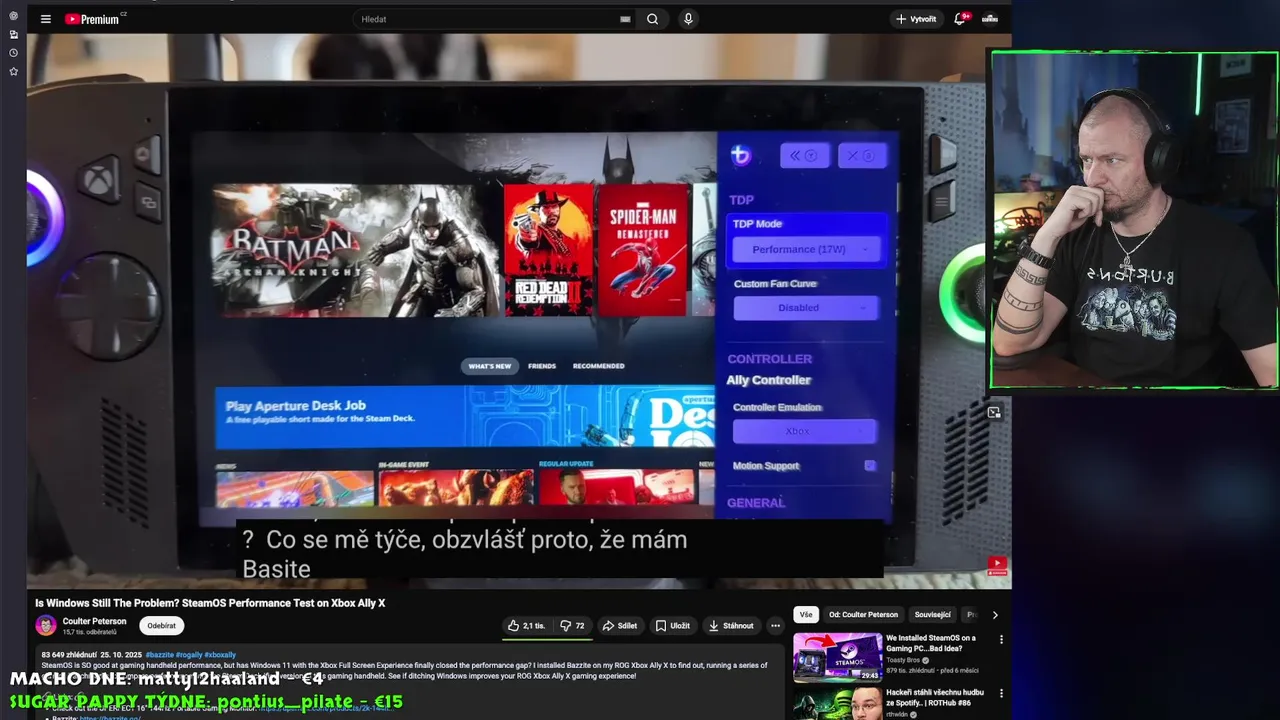This screenshot has width=1280, height=720.
Task: Select the Vše filter chip
Action: click(x=806, y=615)
